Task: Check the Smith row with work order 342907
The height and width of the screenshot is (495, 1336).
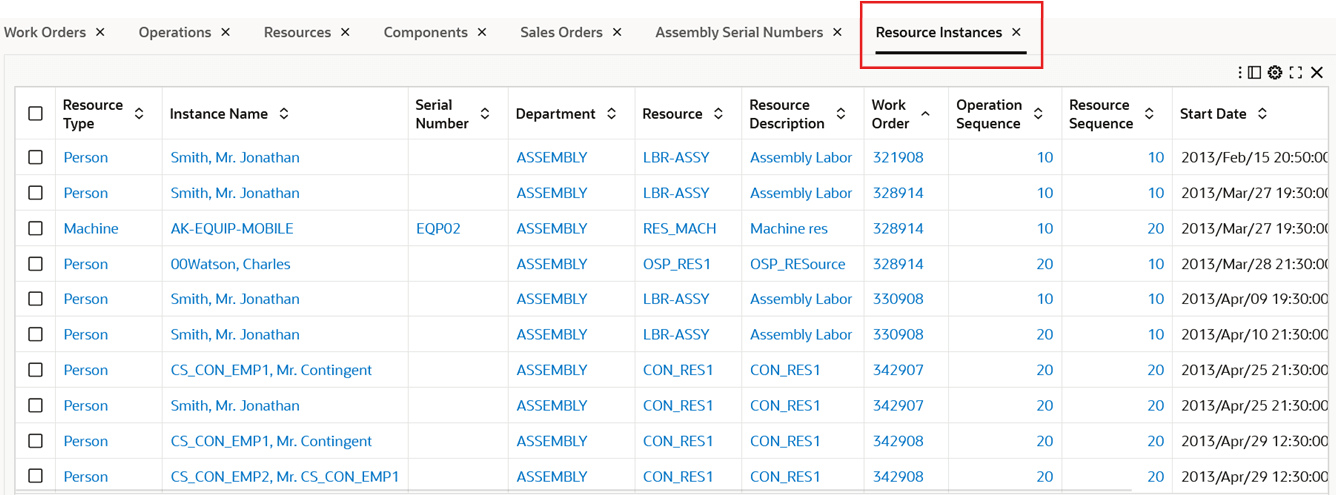Action: click(36, 405)
